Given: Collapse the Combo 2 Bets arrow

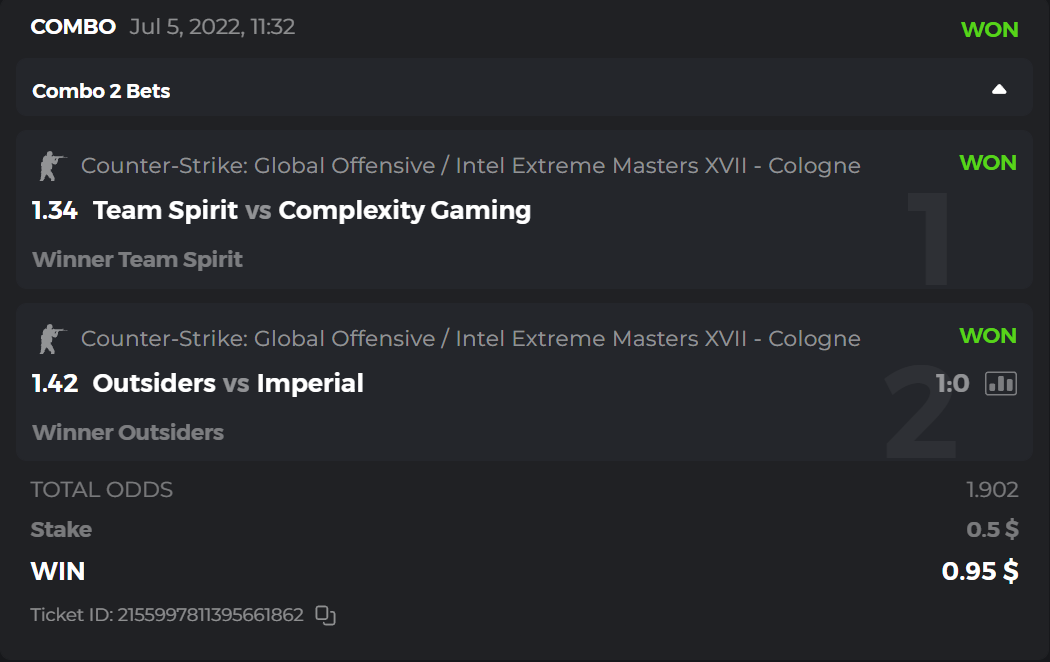Looking at the screenshot, I should pos(998,90).
